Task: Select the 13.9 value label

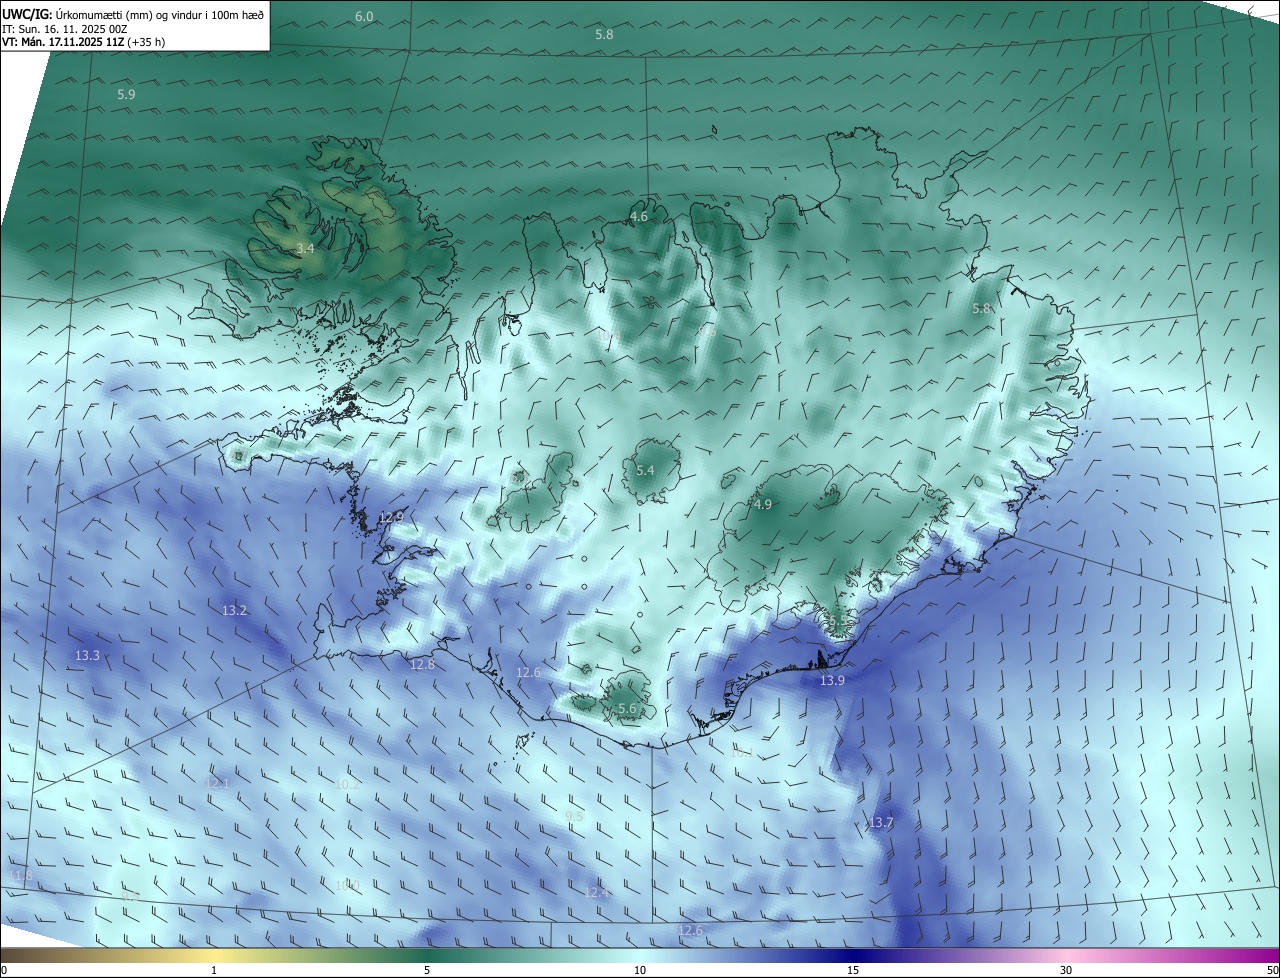Action: [x=832, y=680]
